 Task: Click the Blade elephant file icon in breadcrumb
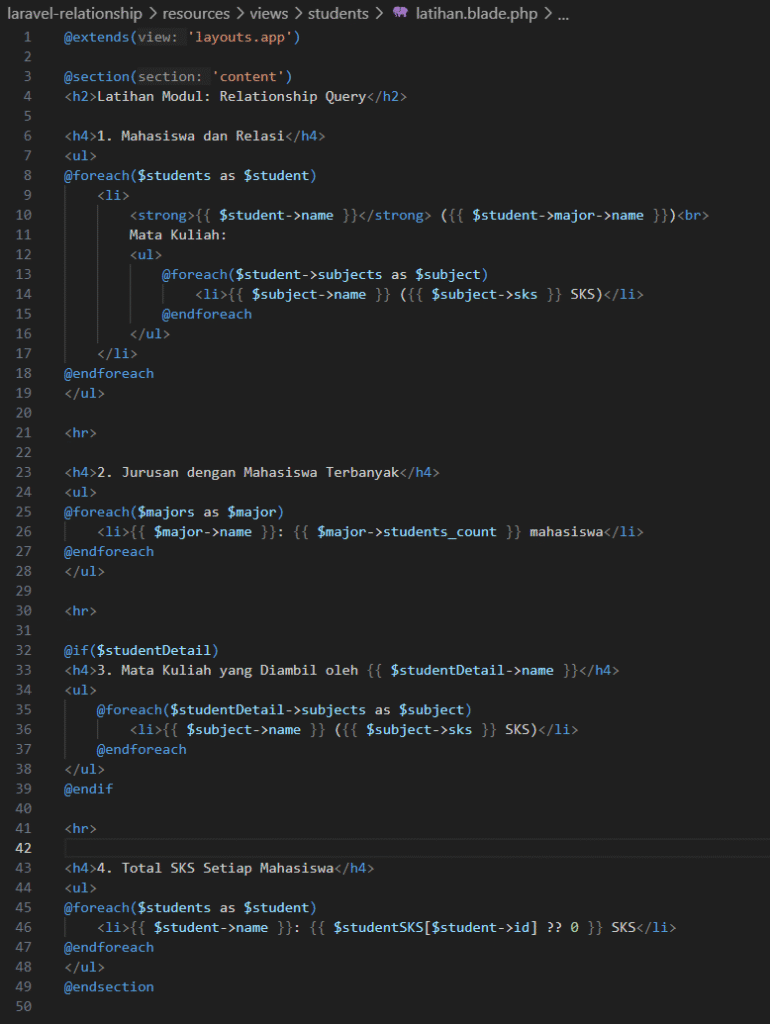(x=400, y=15)
